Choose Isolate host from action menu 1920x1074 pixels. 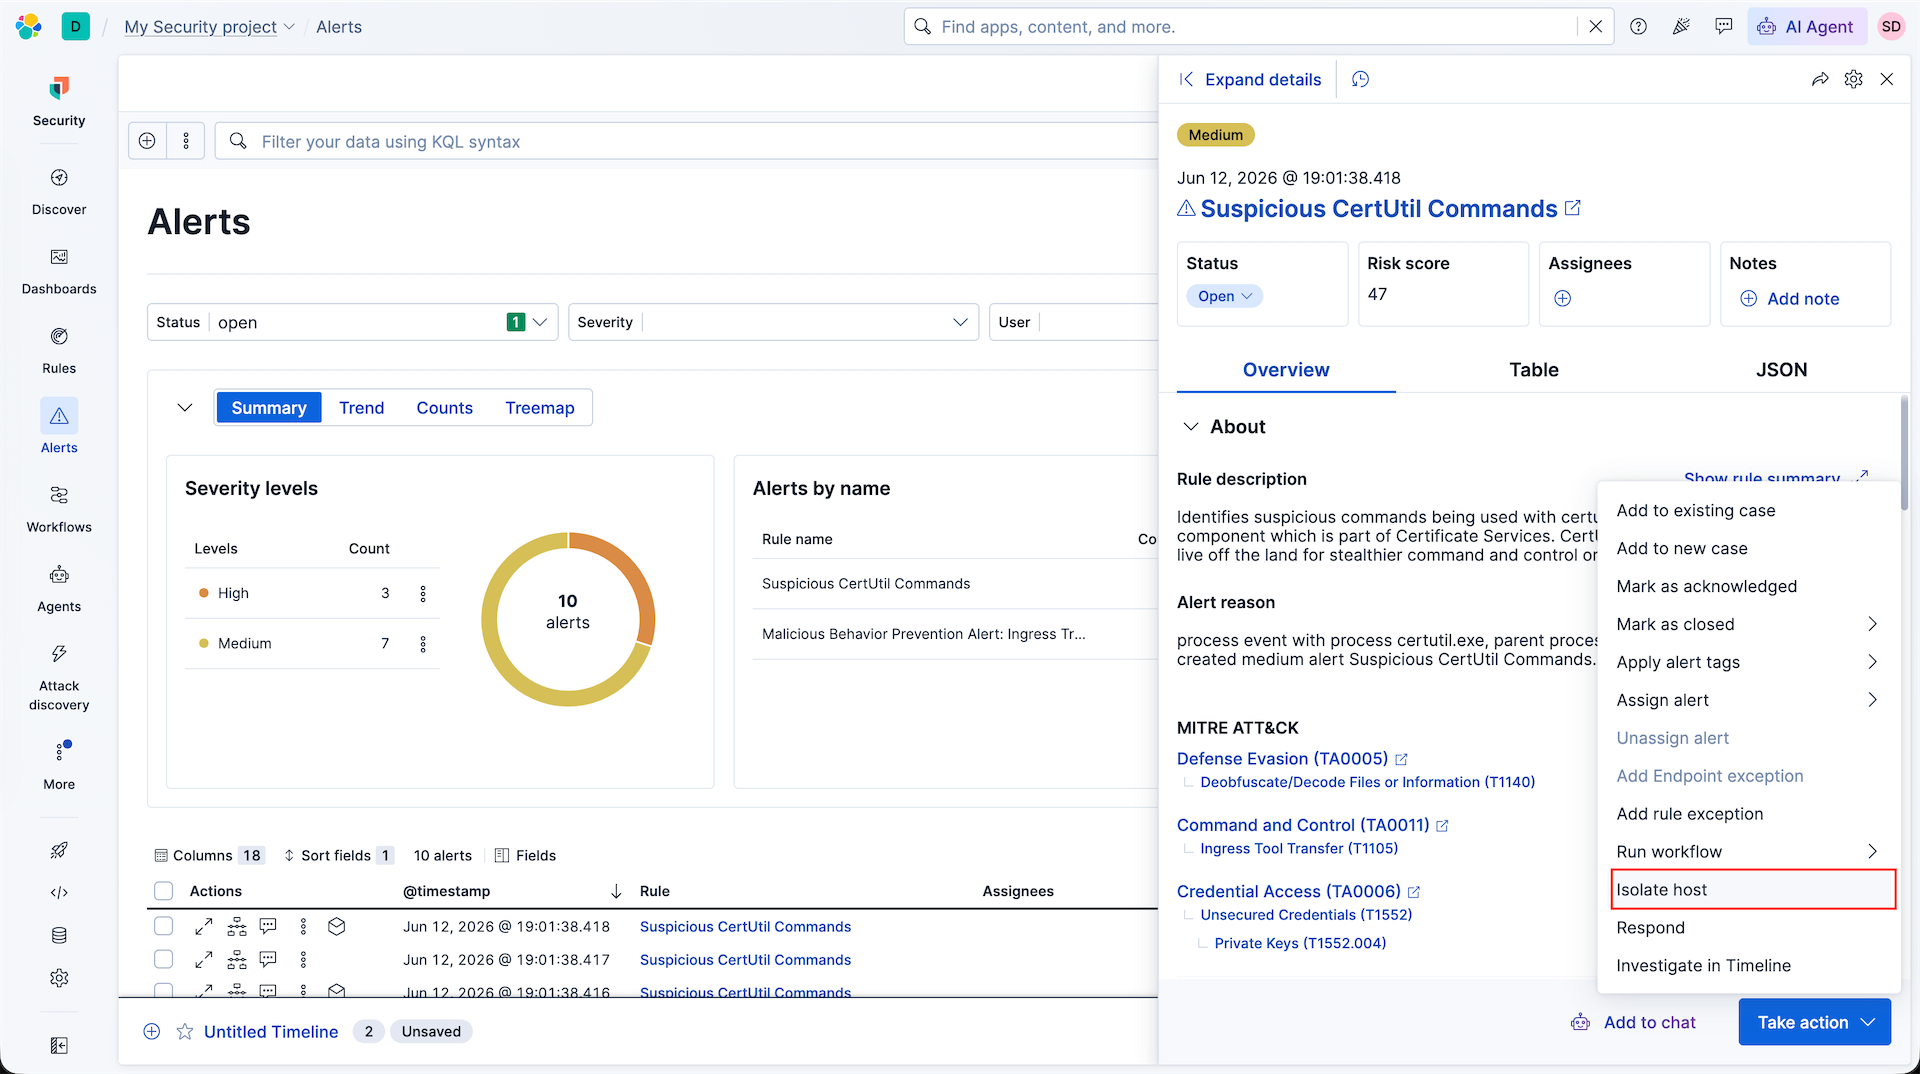click(x=1753, y=890)
